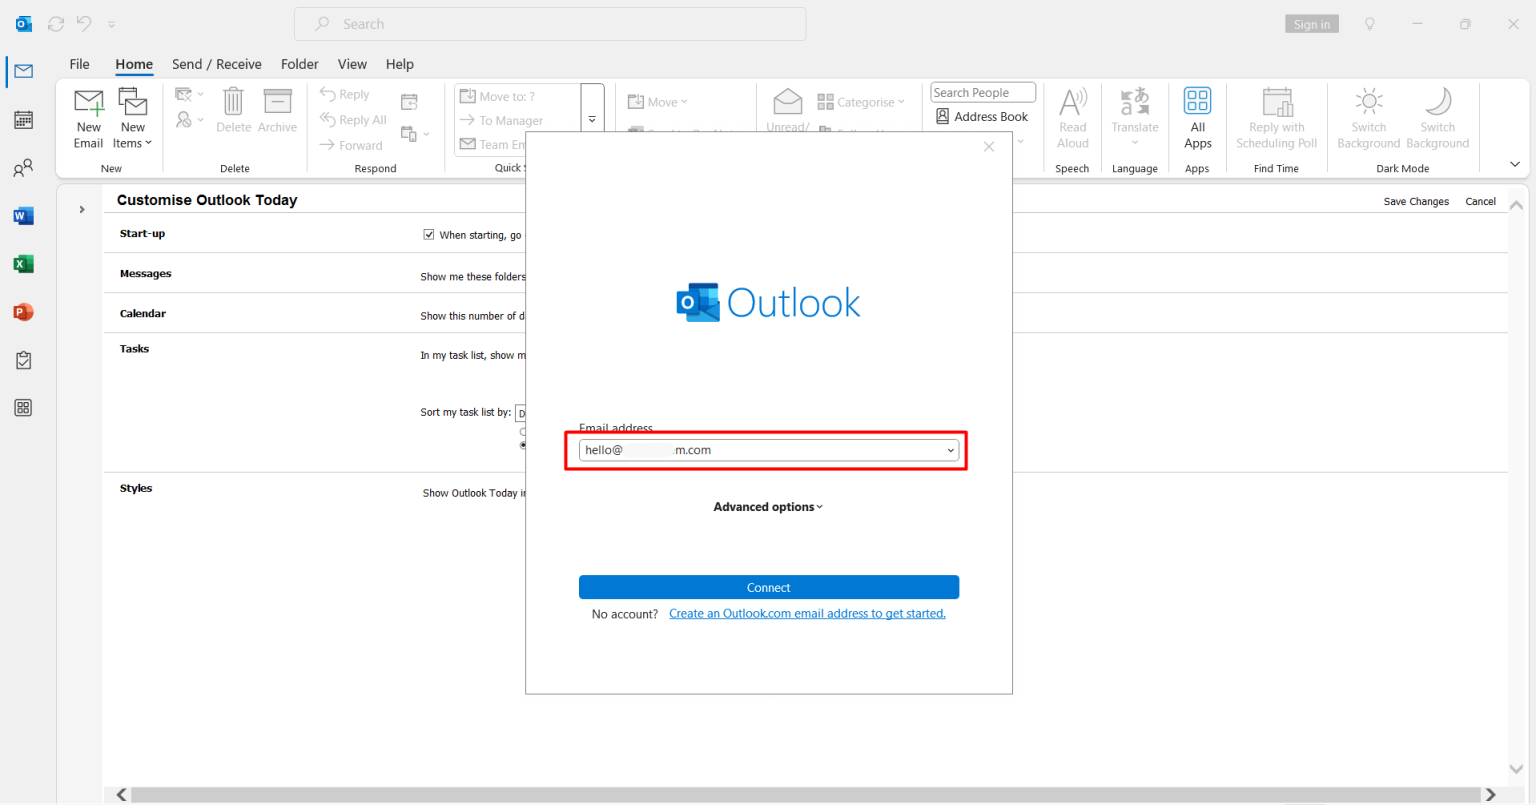Open the email address dropdown arrow
Viewport: 1536px width, 805px height.
point(950,450)
